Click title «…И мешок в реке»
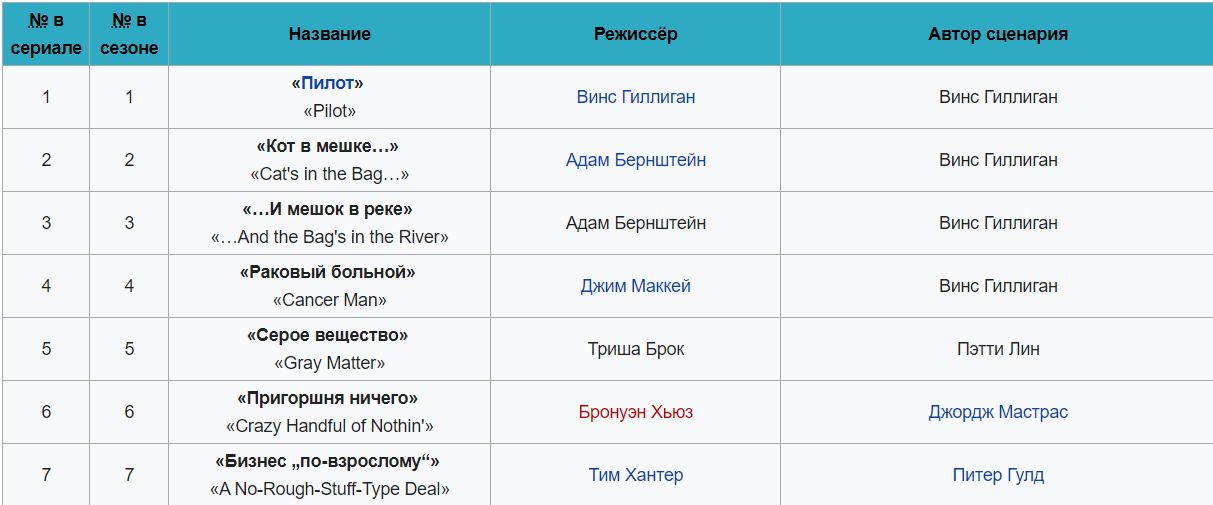1213x505 pixels. pyautogui.click(x=329, y=209)
